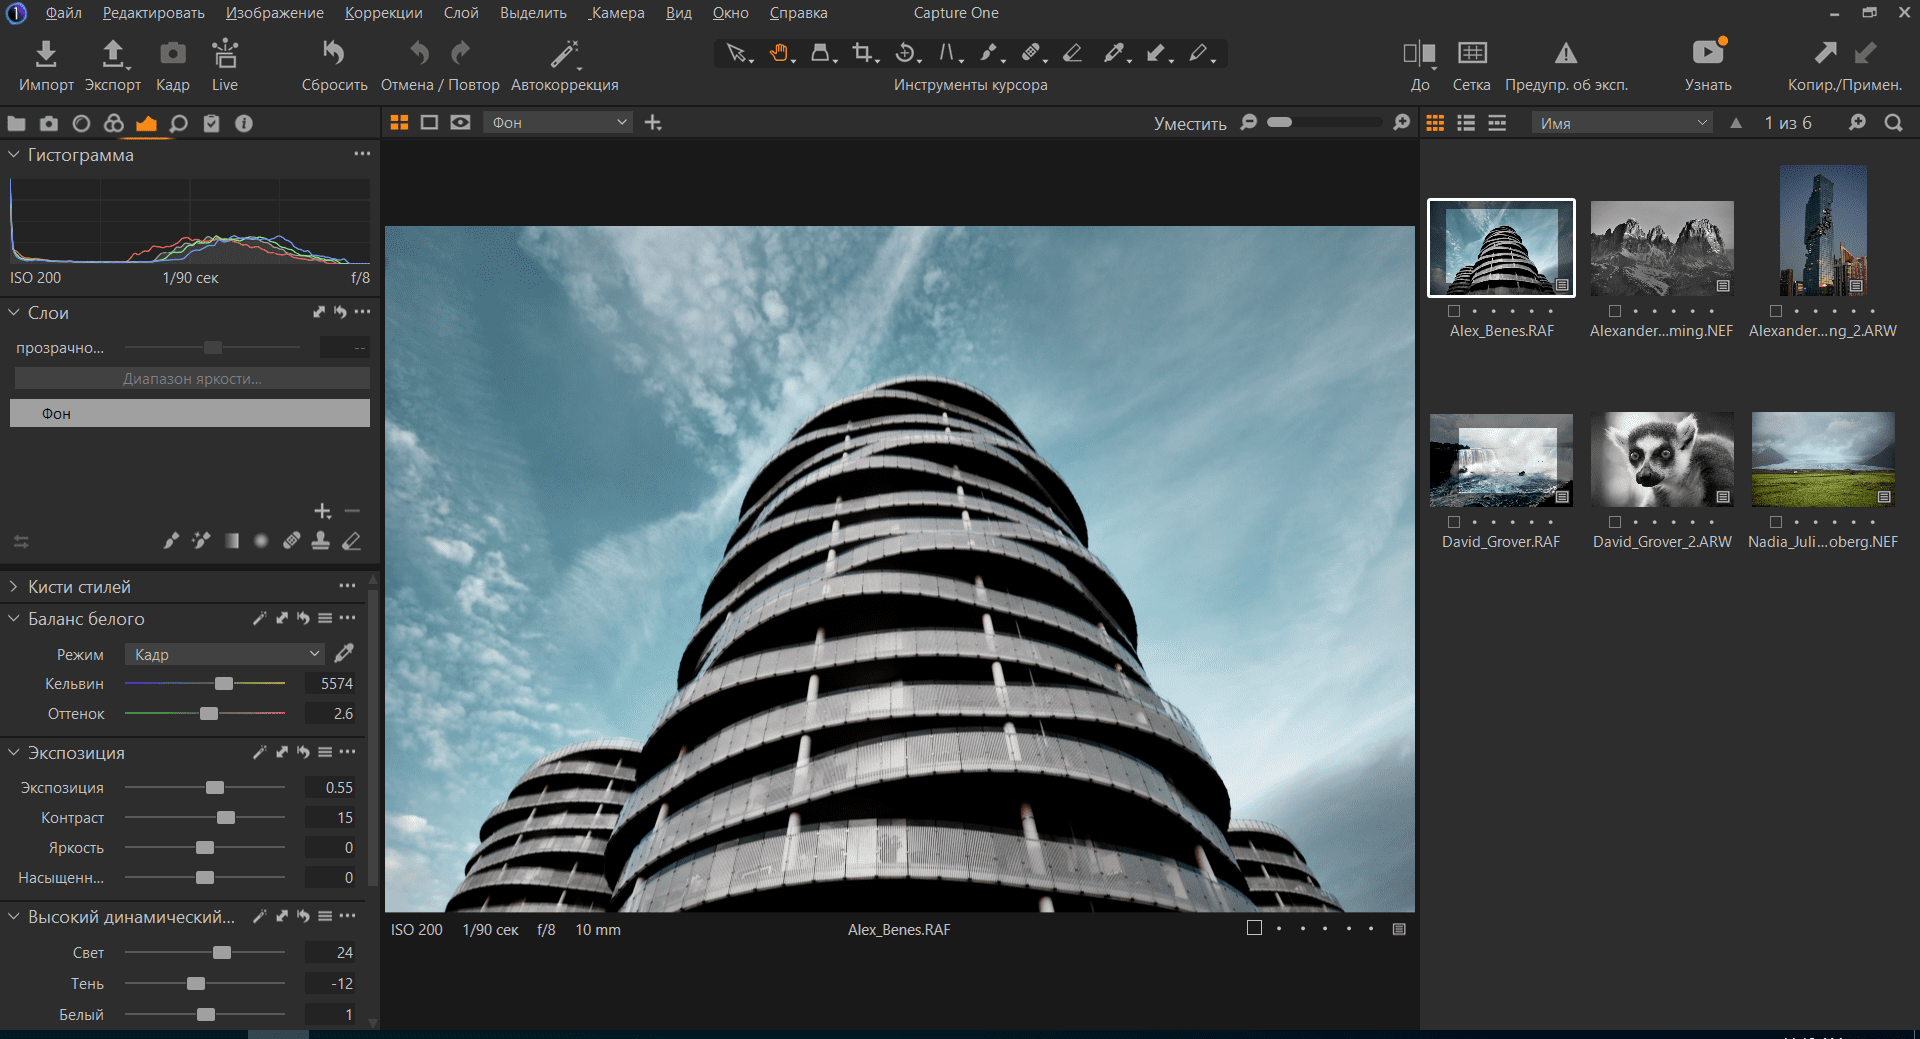Pick white balance with the eyedropper icon

pos(344,654)
